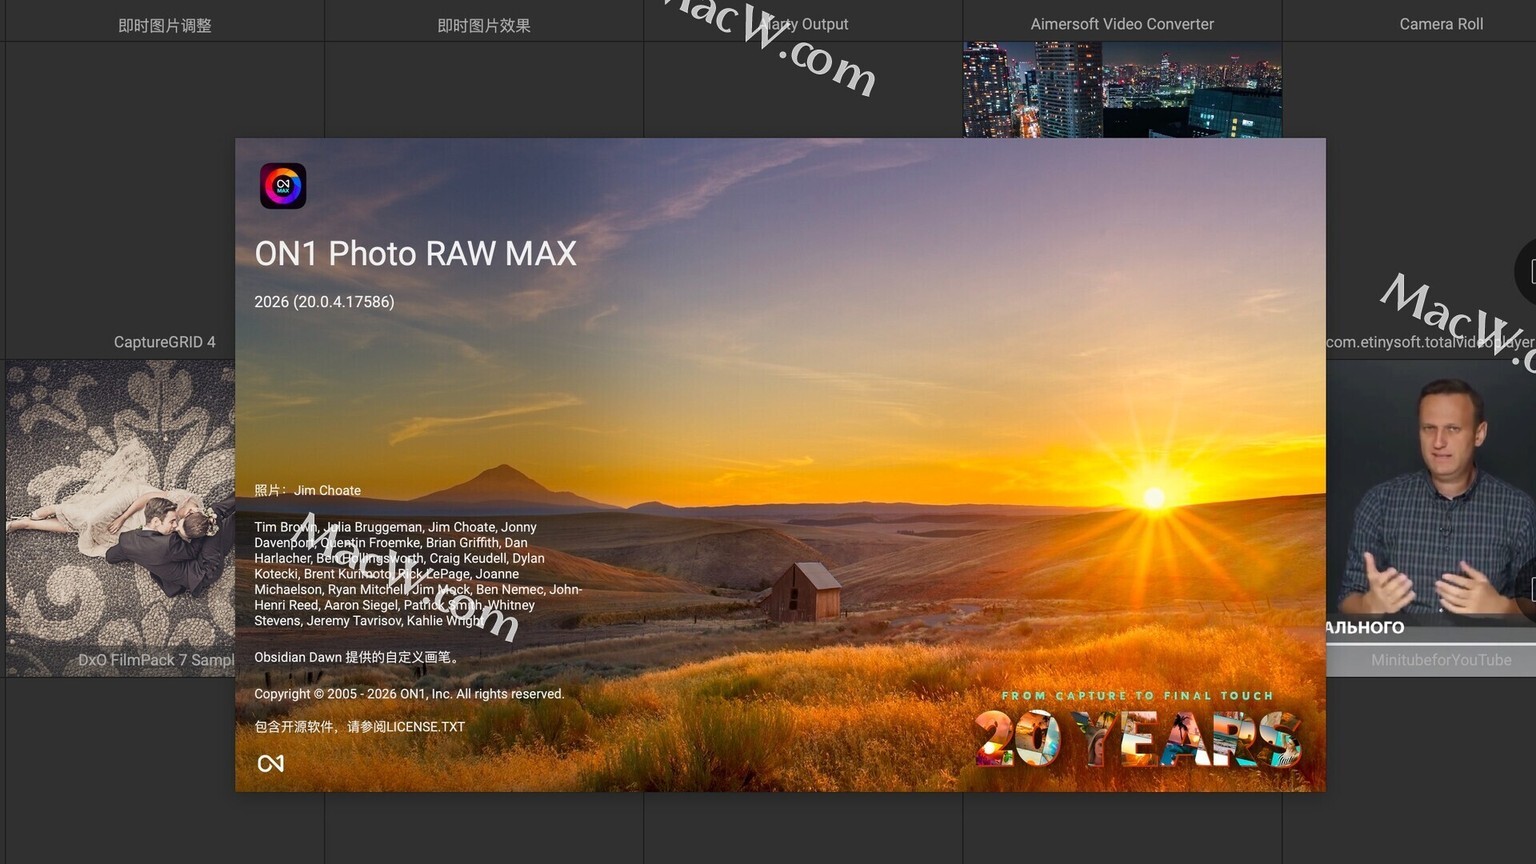Click the MinitubeforYouTube folder name
The height and width of the screenshot is (864, 1536).
coord(1441,660)
